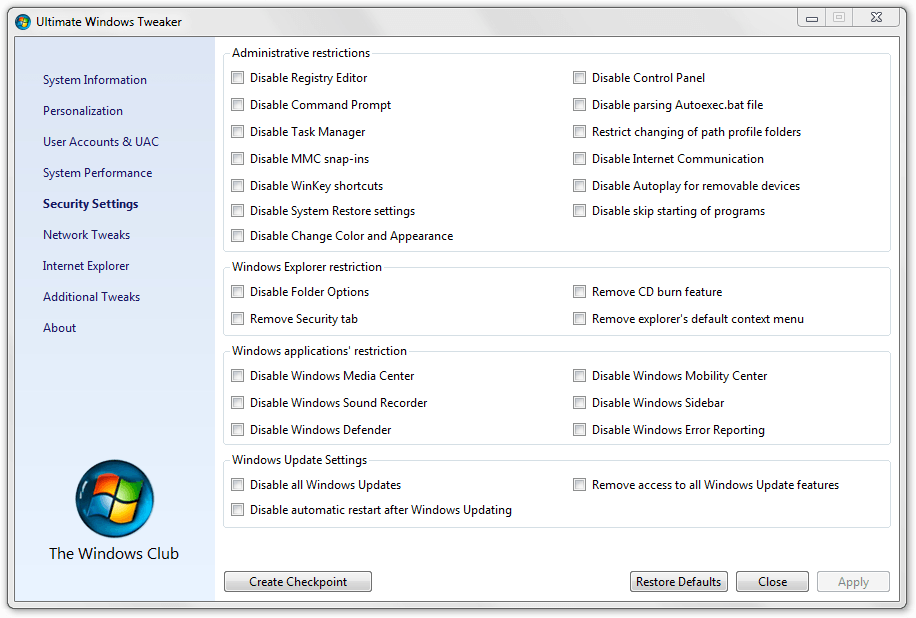Tick Disable Task Manager option
The height and width of the screenshot is (618, 916).
point(237,131)
